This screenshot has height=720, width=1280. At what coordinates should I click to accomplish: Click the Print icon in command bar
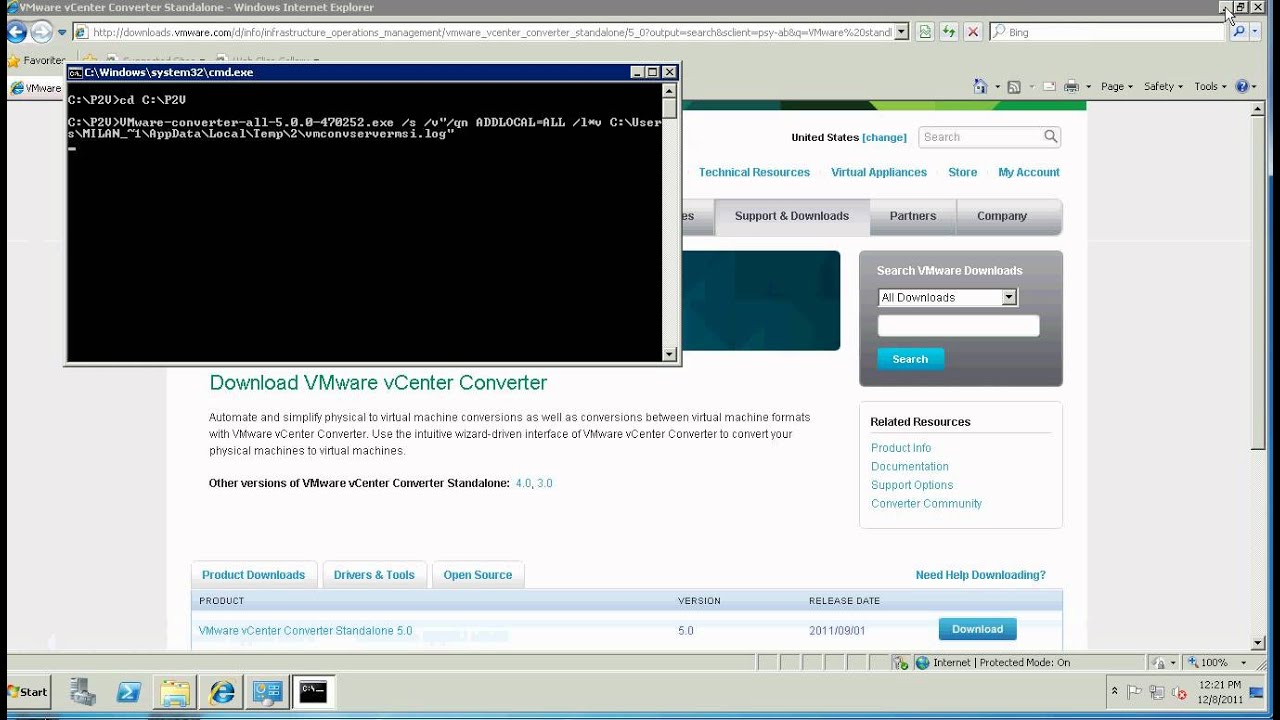pos(1071,87)
